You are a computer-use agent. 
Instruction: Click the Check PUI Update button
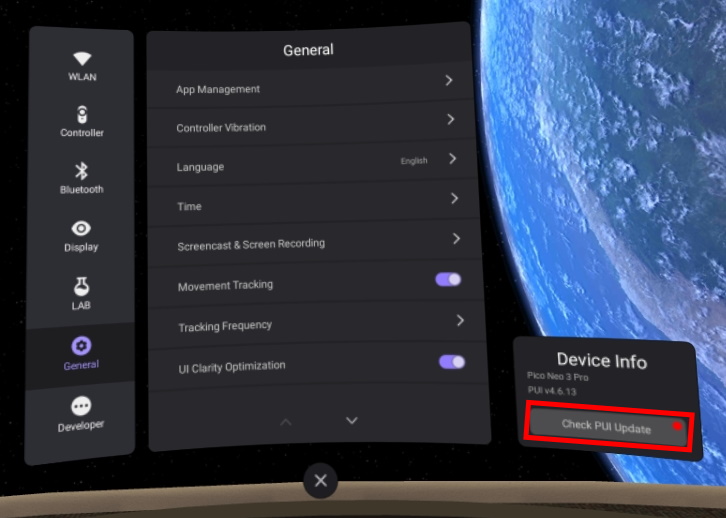point(608,427)
